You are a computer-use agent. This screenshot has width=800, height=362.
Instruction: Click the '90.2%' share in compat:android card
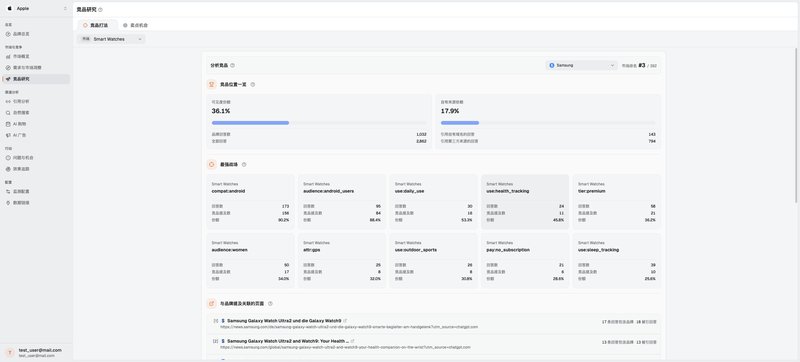pos(284,220)
